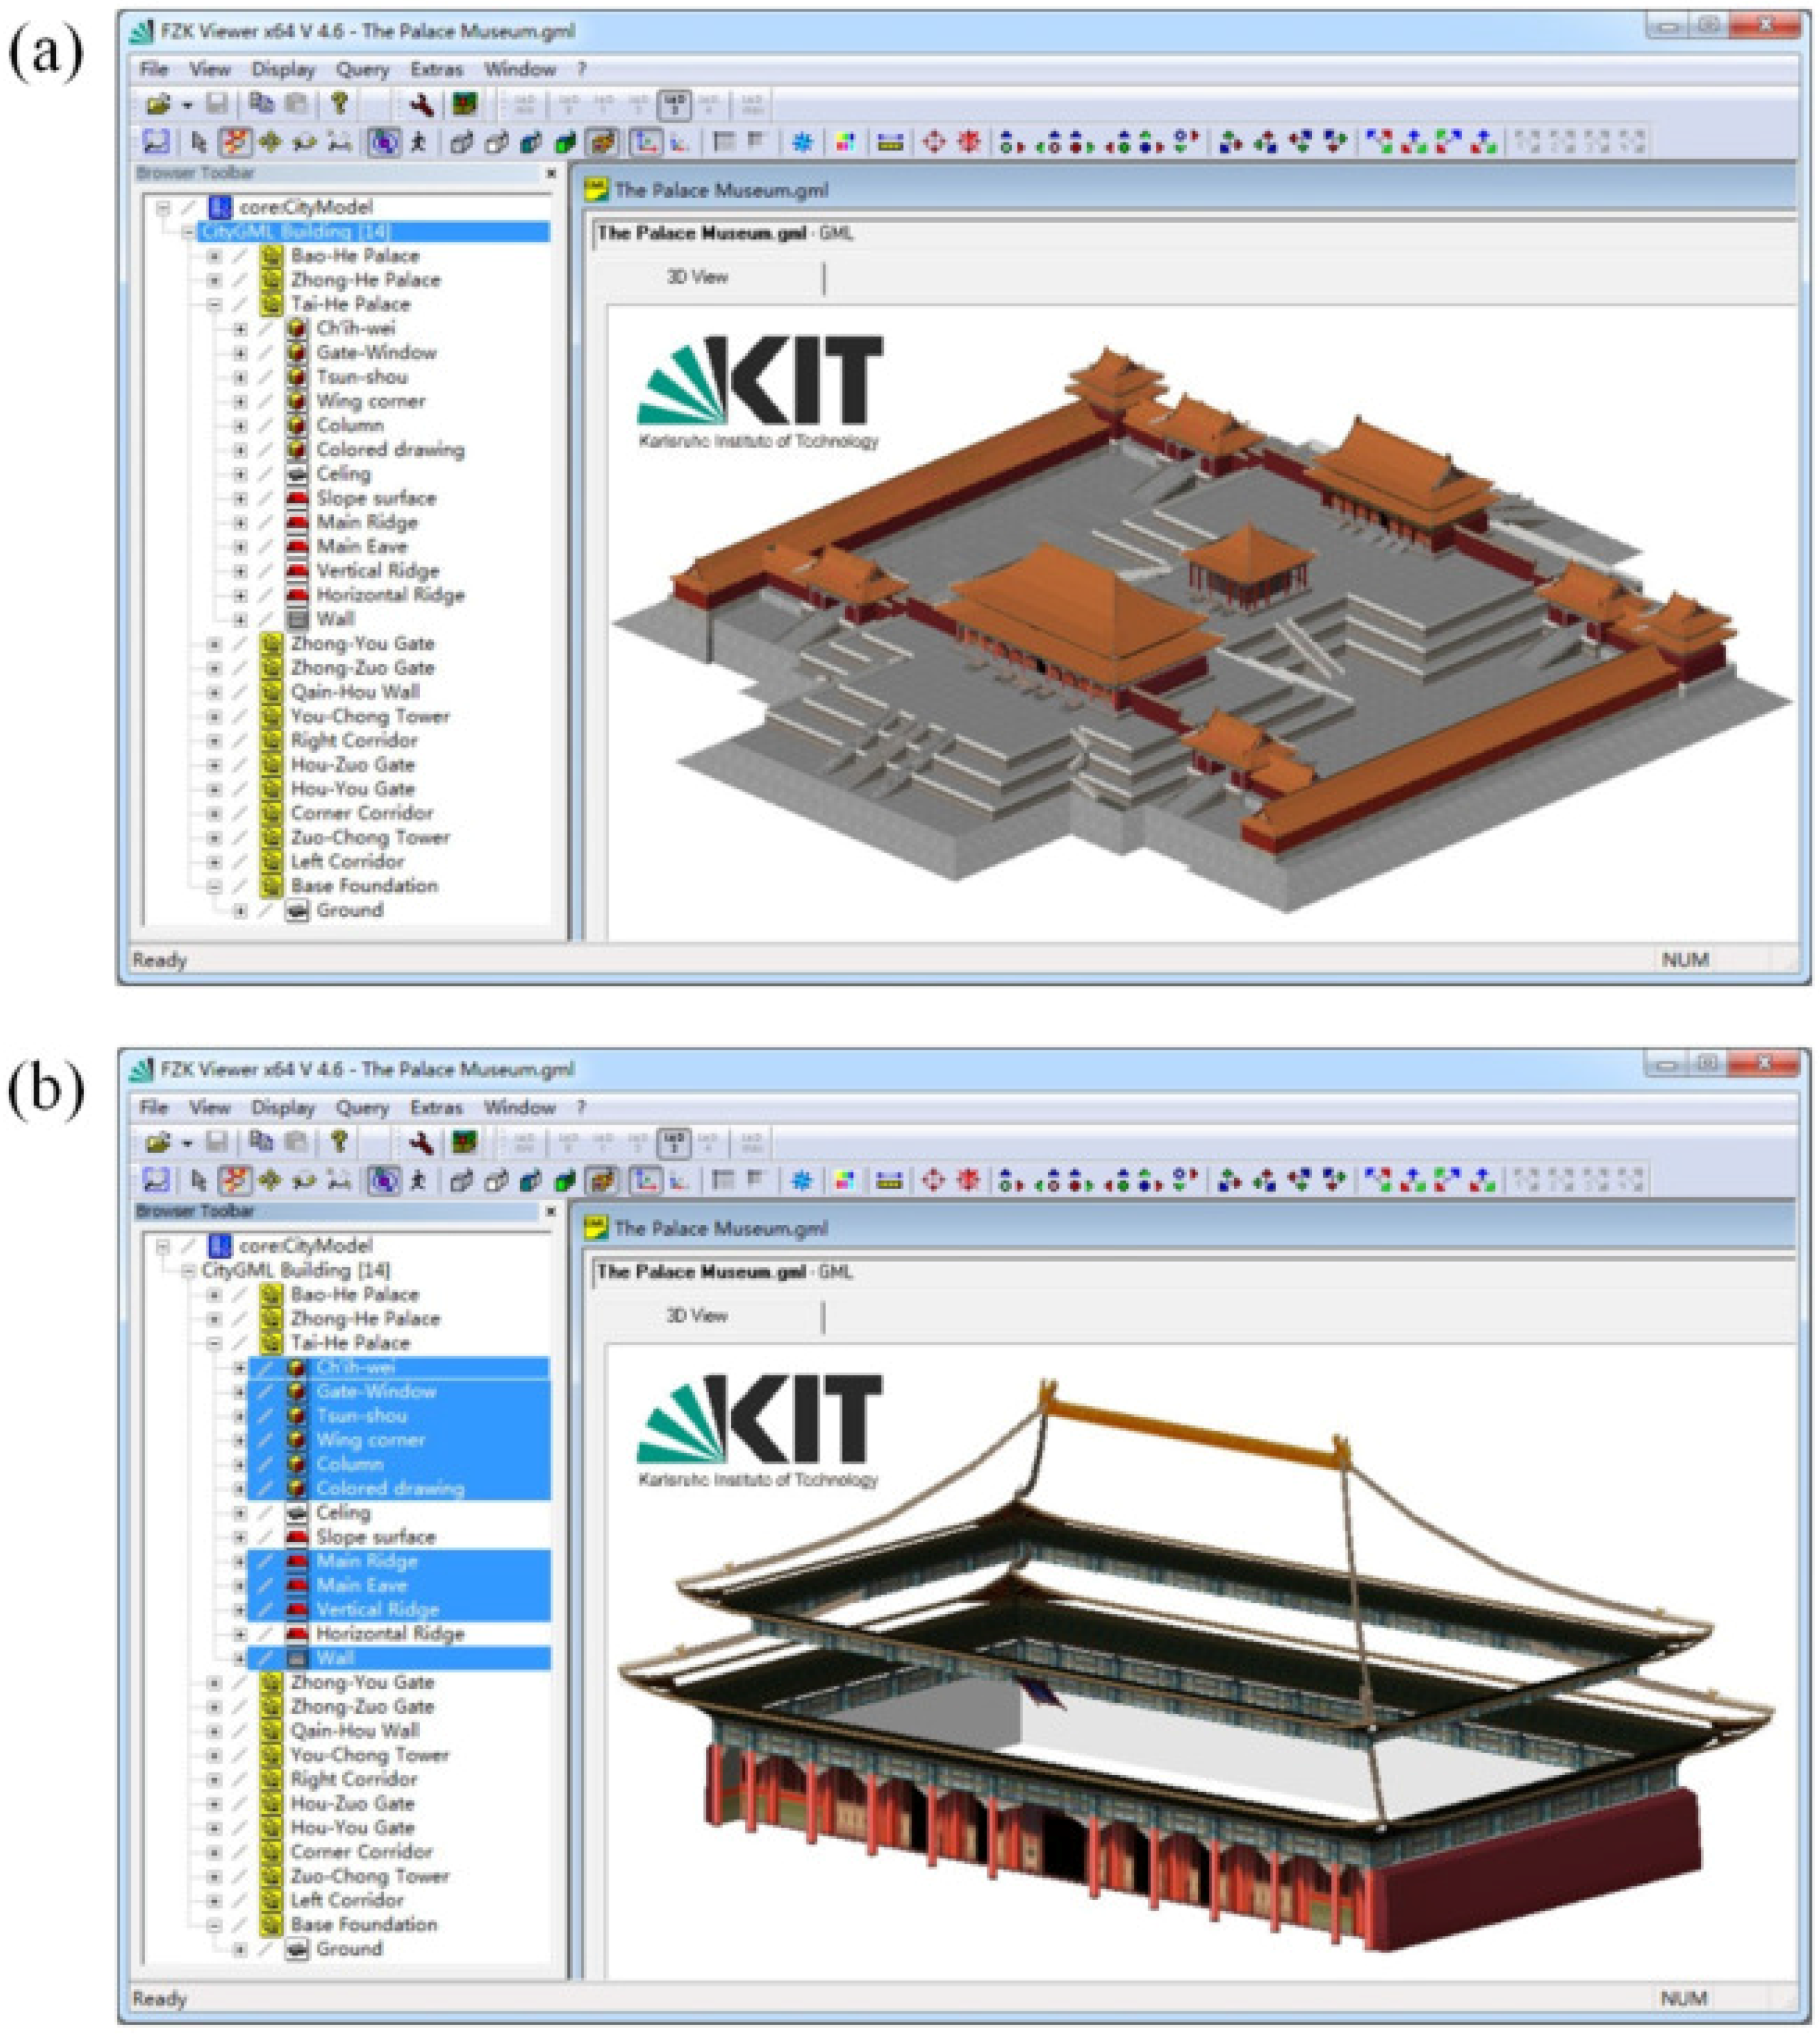This screenshot has height=2035, width=1820.
Task: Click the yellow help question mark in window (b)
Action: 339,1142
